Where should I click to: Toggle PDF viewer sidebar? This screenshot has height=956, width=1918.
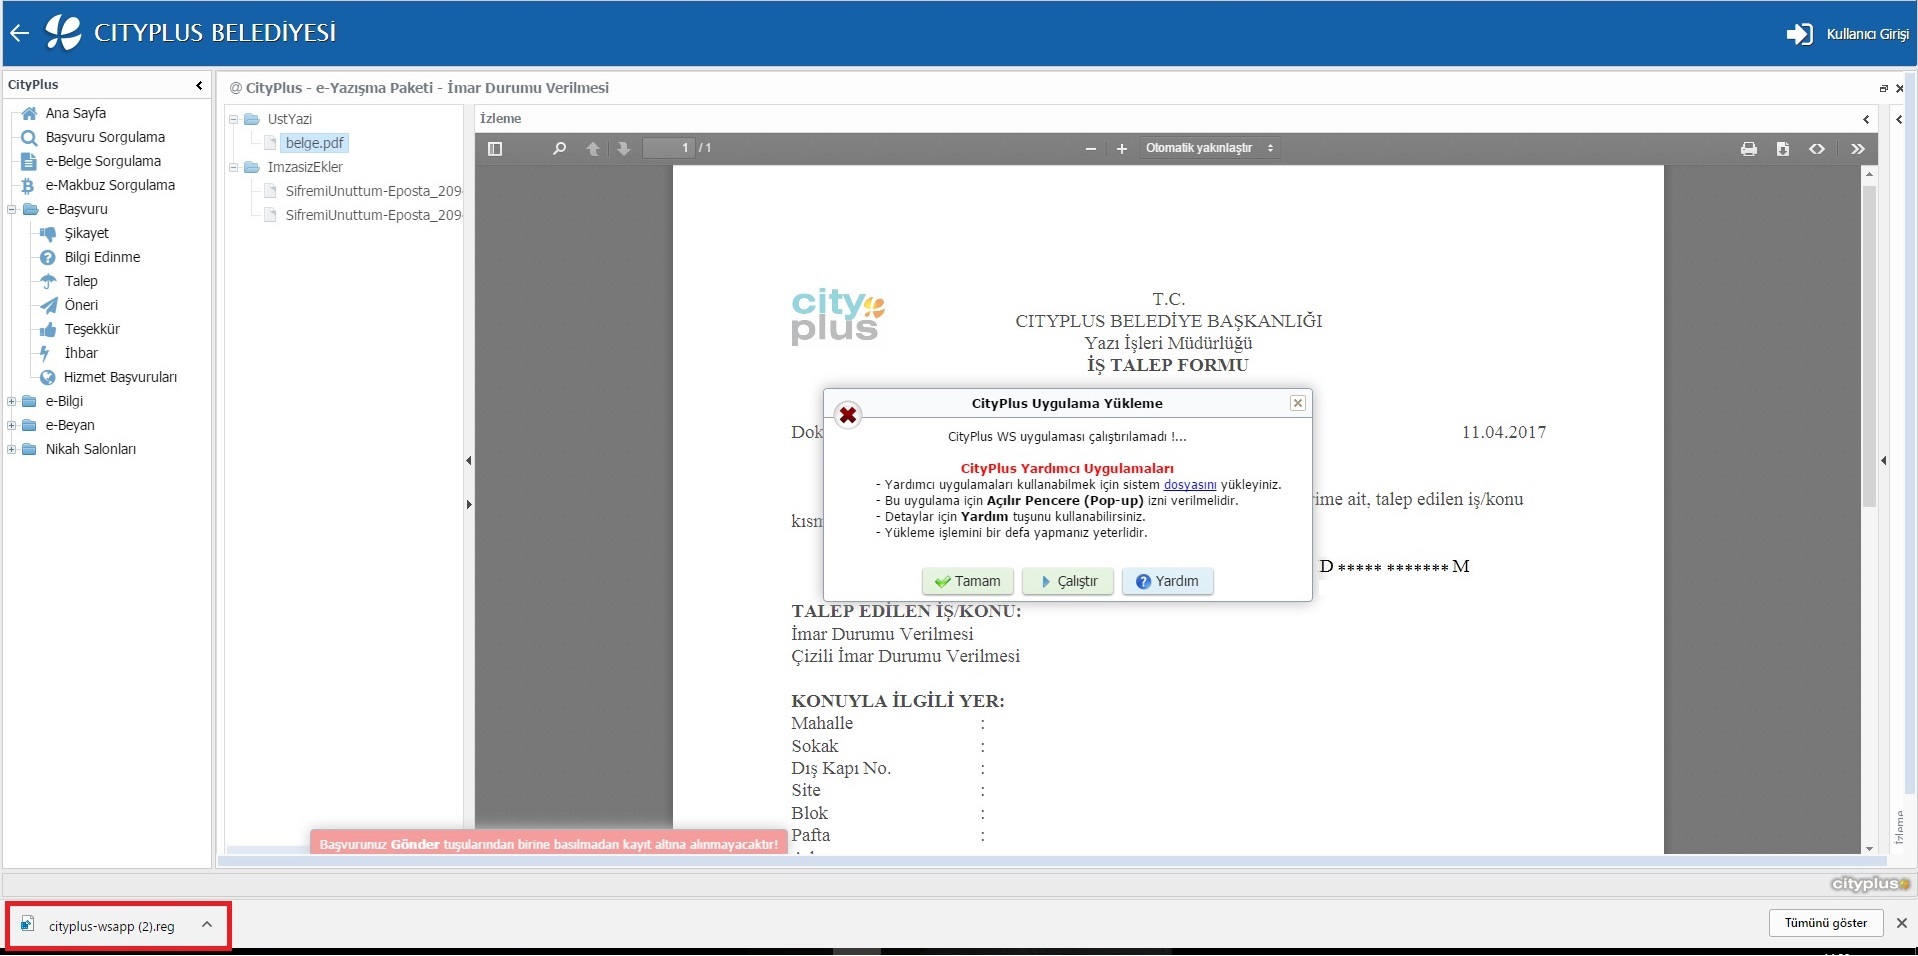[x=495, y=148]
